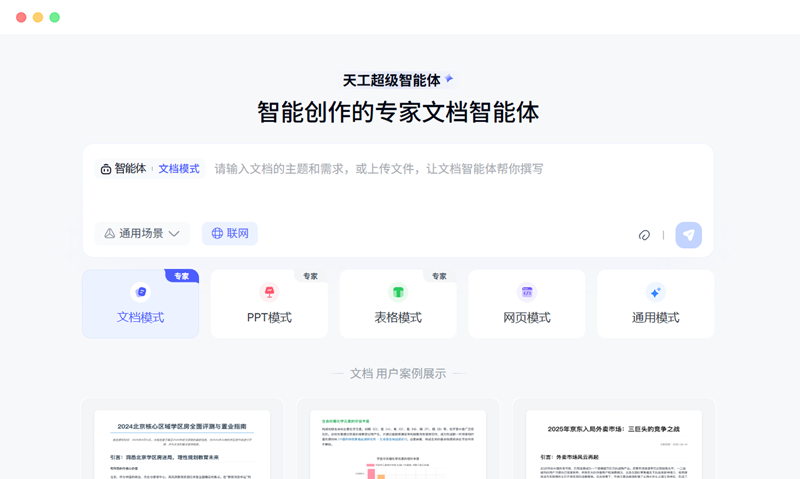This screenshot has height=479, width=800.
Task: Open the 通用场景 dropdown
Action: tap(142, 234)
